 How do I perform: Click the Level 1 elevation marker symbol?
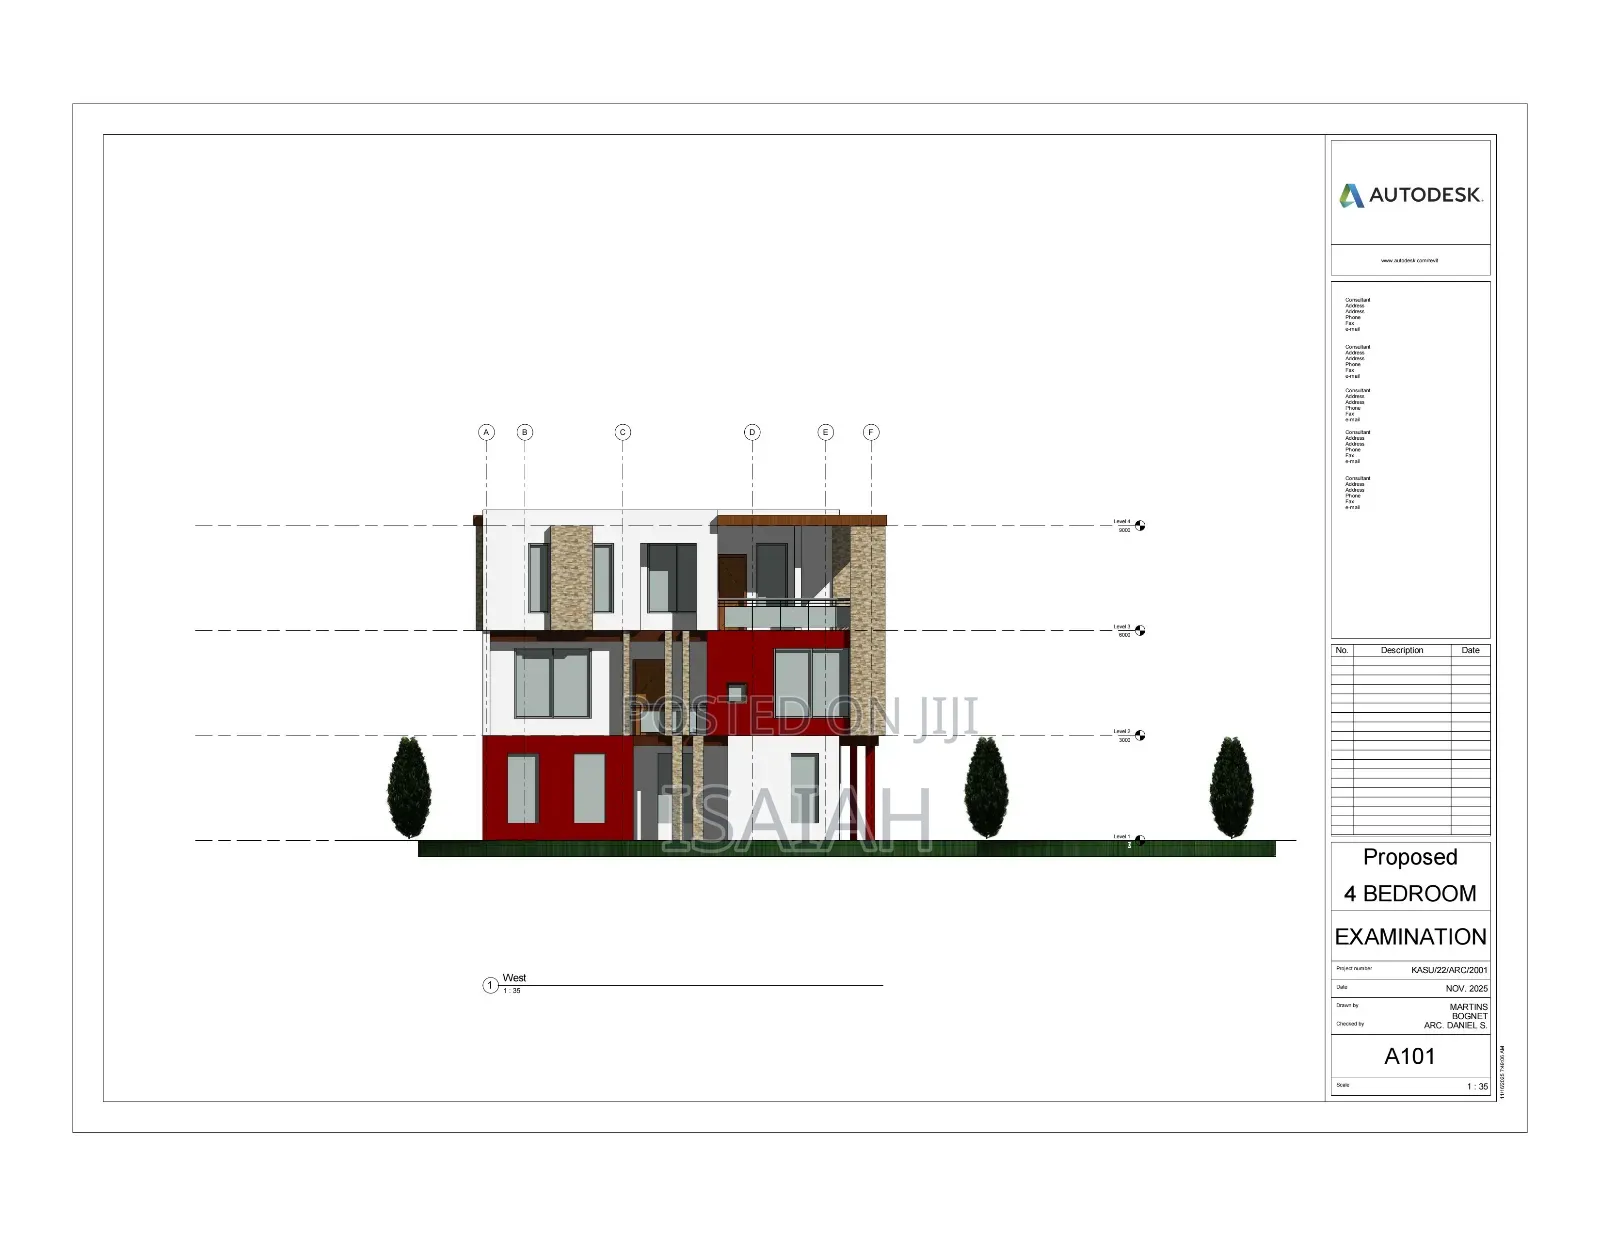click(x=1140, y=841)
